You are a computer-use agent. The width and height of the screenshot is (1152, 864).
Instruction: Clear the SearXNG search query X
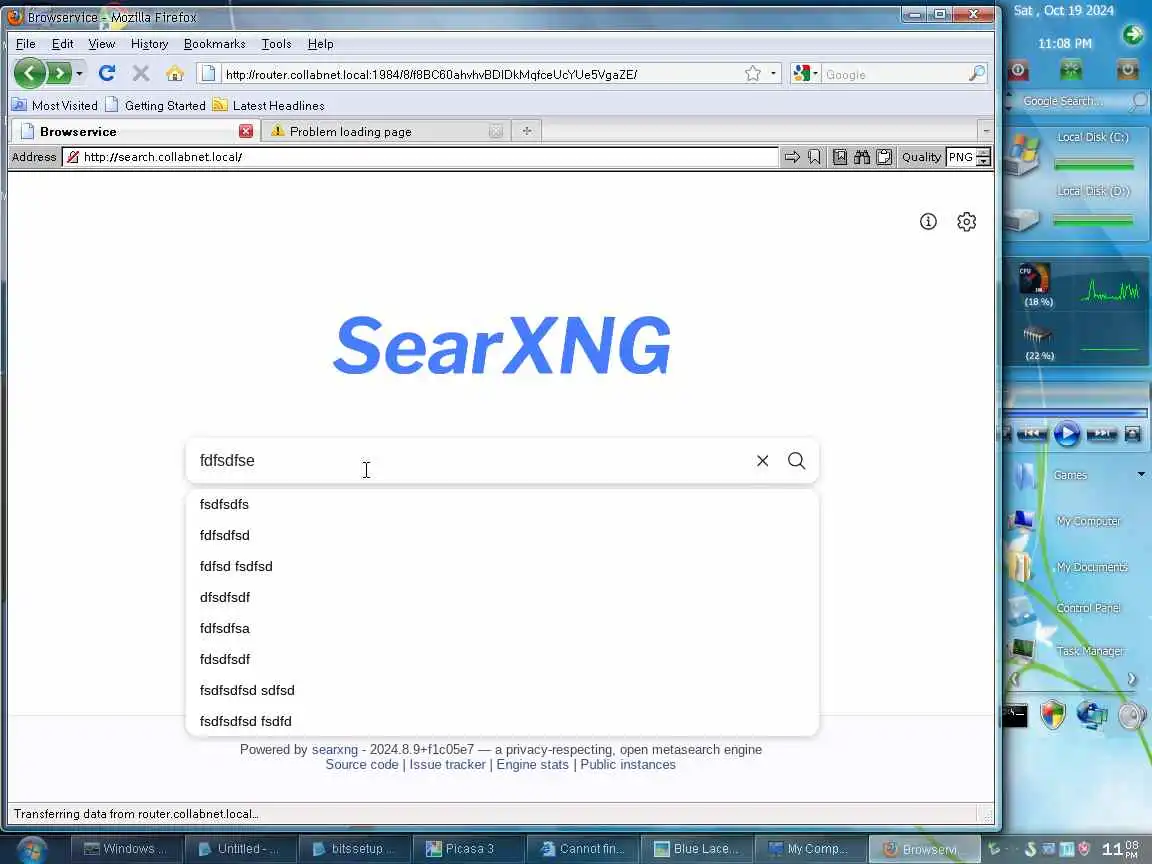pos(763,461)
